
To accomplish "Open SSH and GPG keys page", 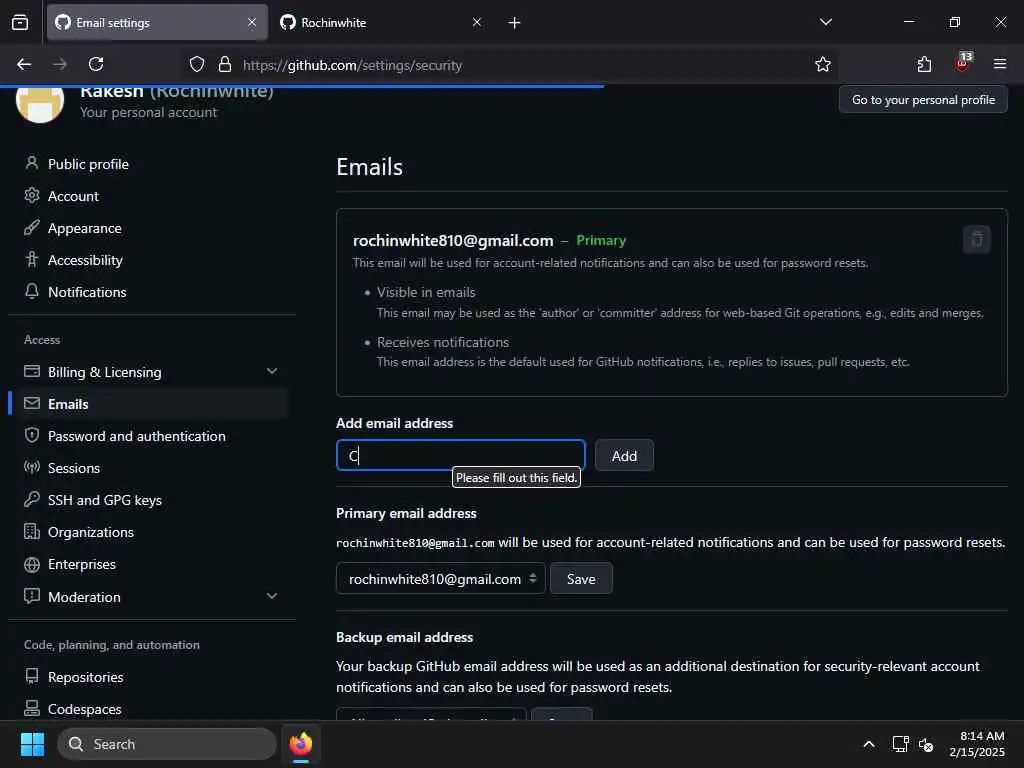I will click(x=104, y=500).
